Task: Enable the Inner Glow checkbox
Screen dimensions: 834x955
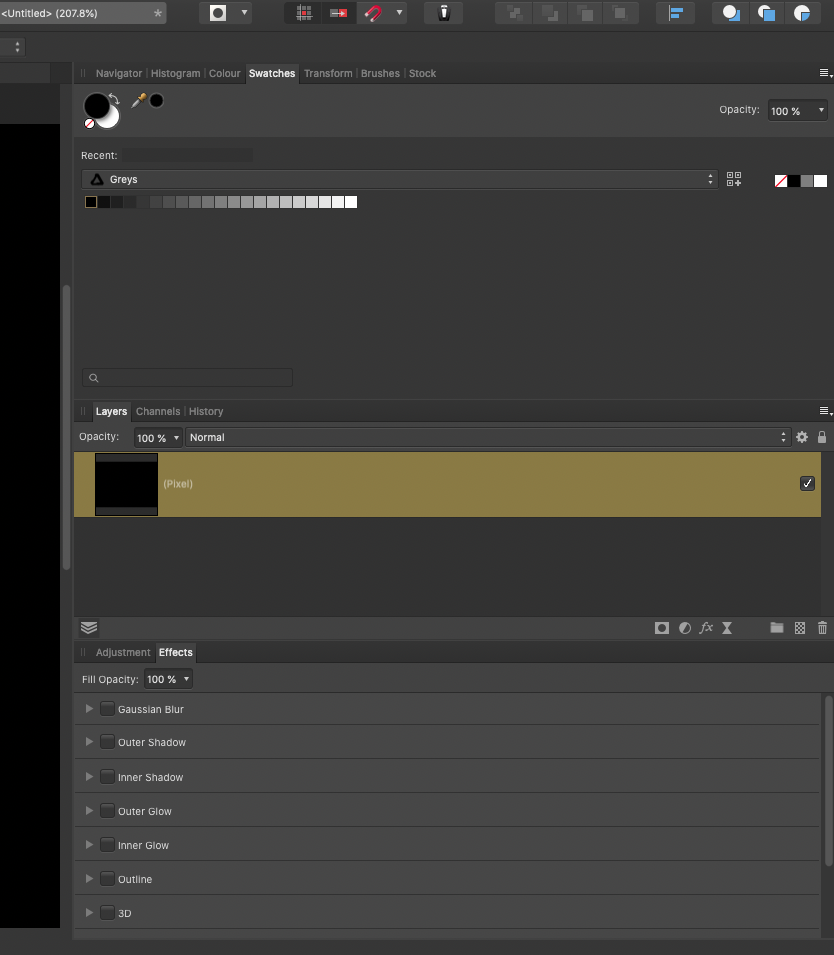Action: (107, 845)
